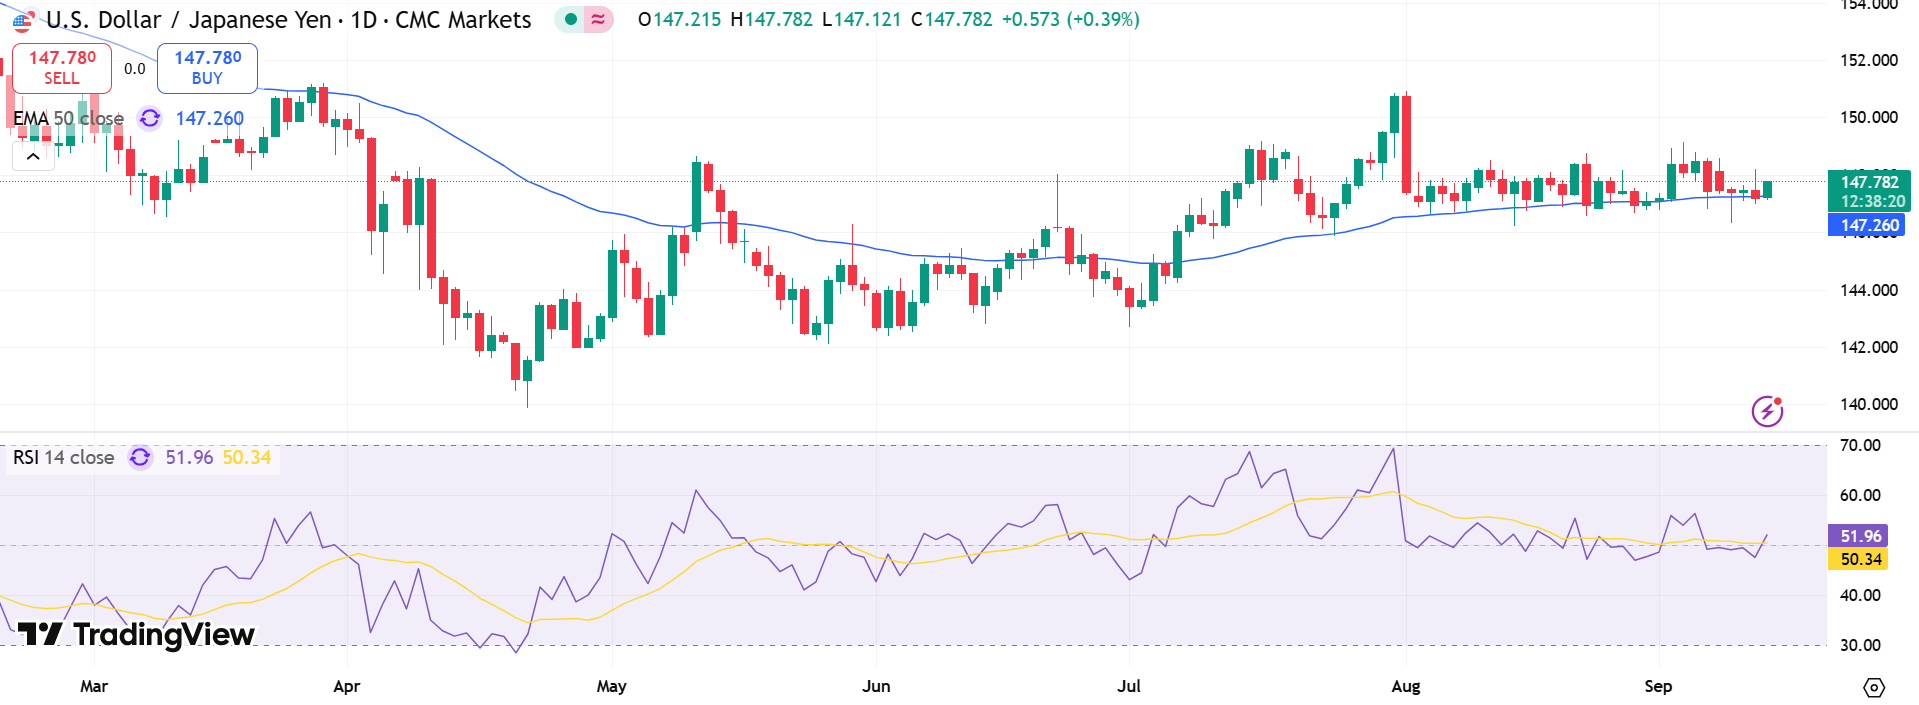Click the red SELL 147.780 button
Screen dimensions: 1919x705
tap(60, 67)
